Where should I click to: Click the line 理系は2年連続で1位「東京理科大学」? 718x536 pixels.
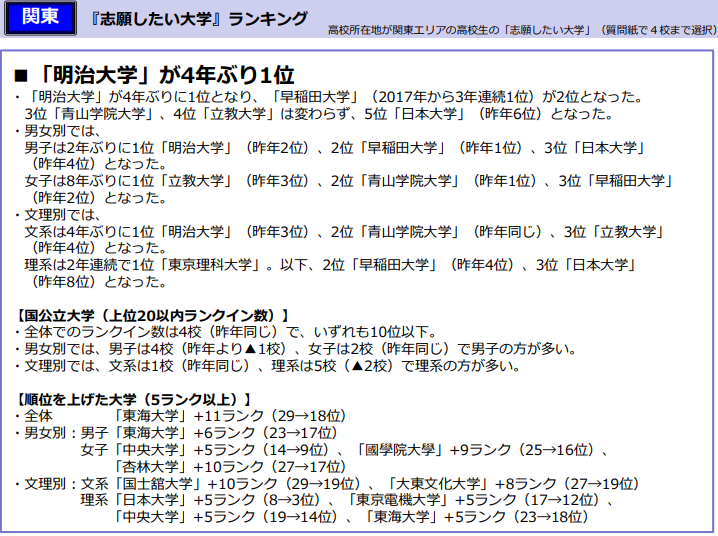pos(331,265)
